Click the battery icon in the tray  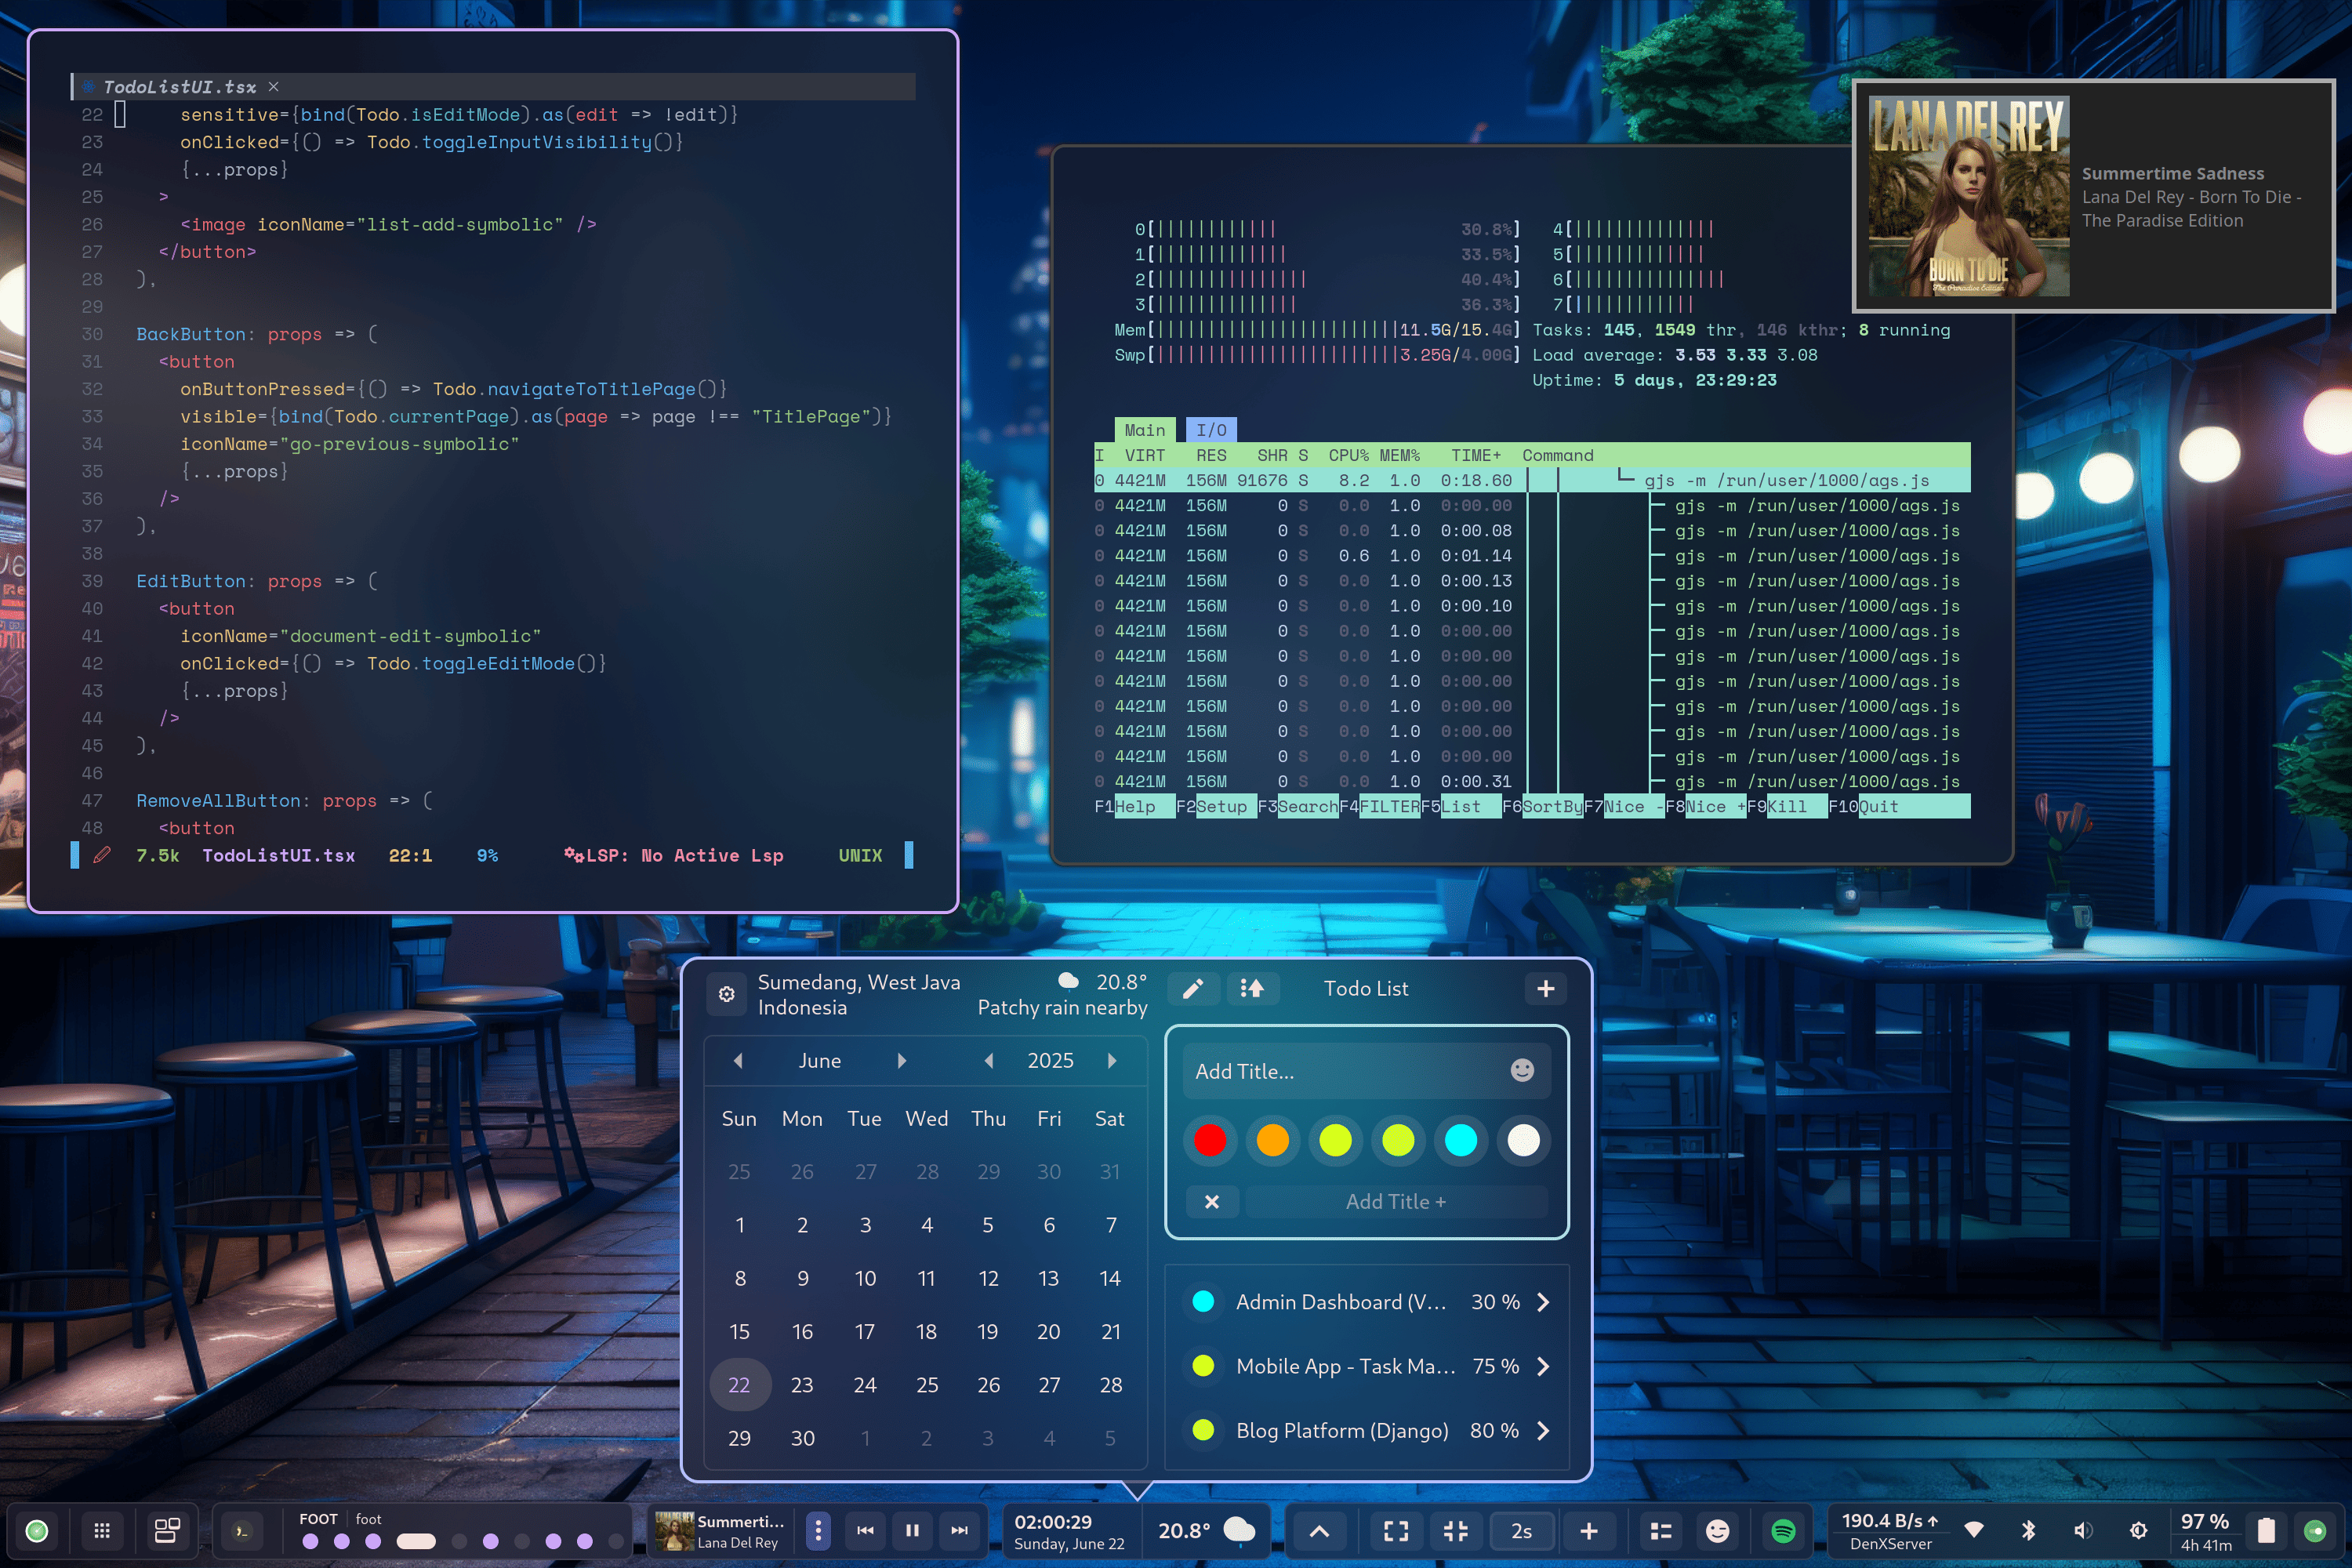2267,1531
